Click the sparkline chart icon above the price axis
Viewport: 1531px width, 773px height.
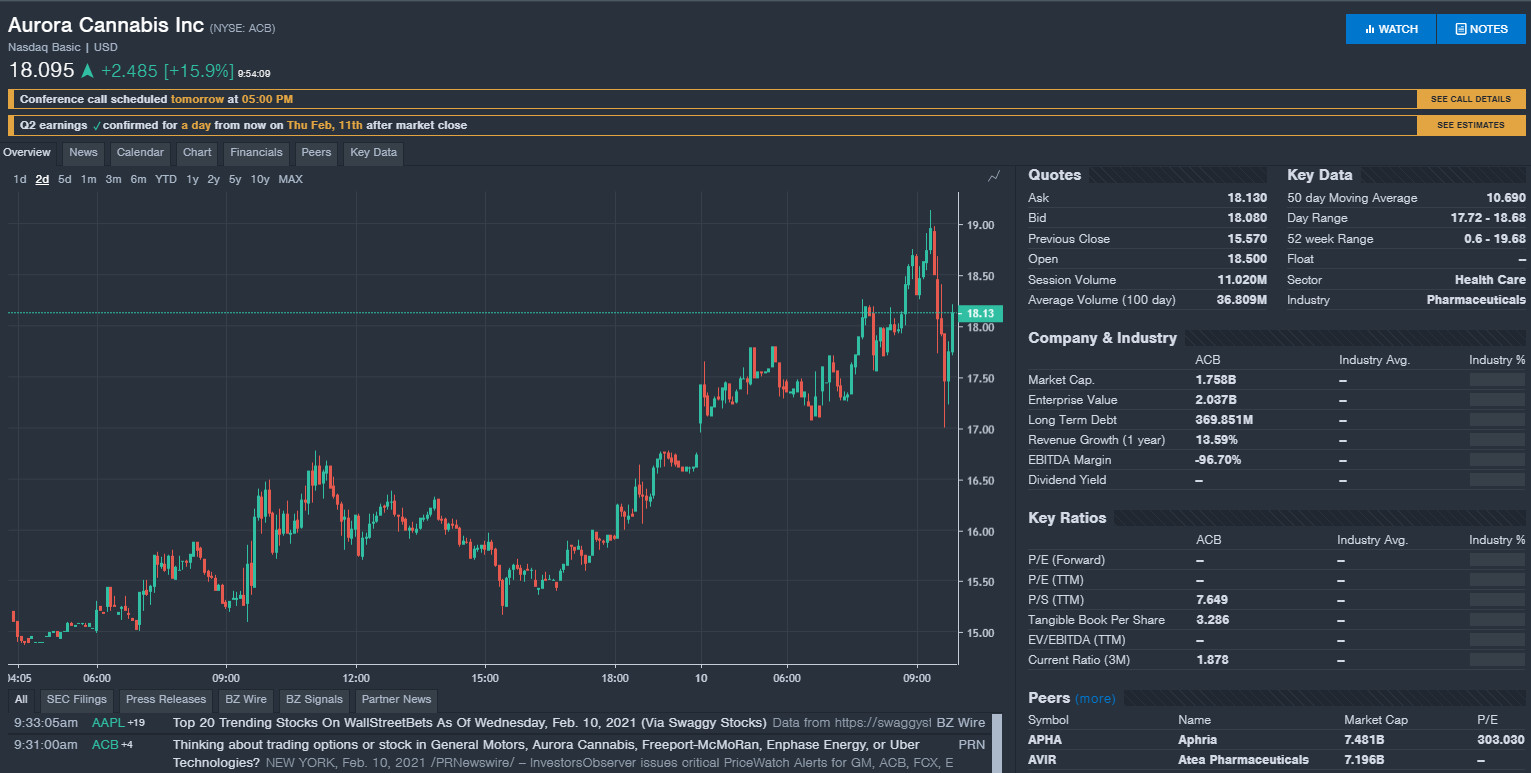click(x=993, y=175)
